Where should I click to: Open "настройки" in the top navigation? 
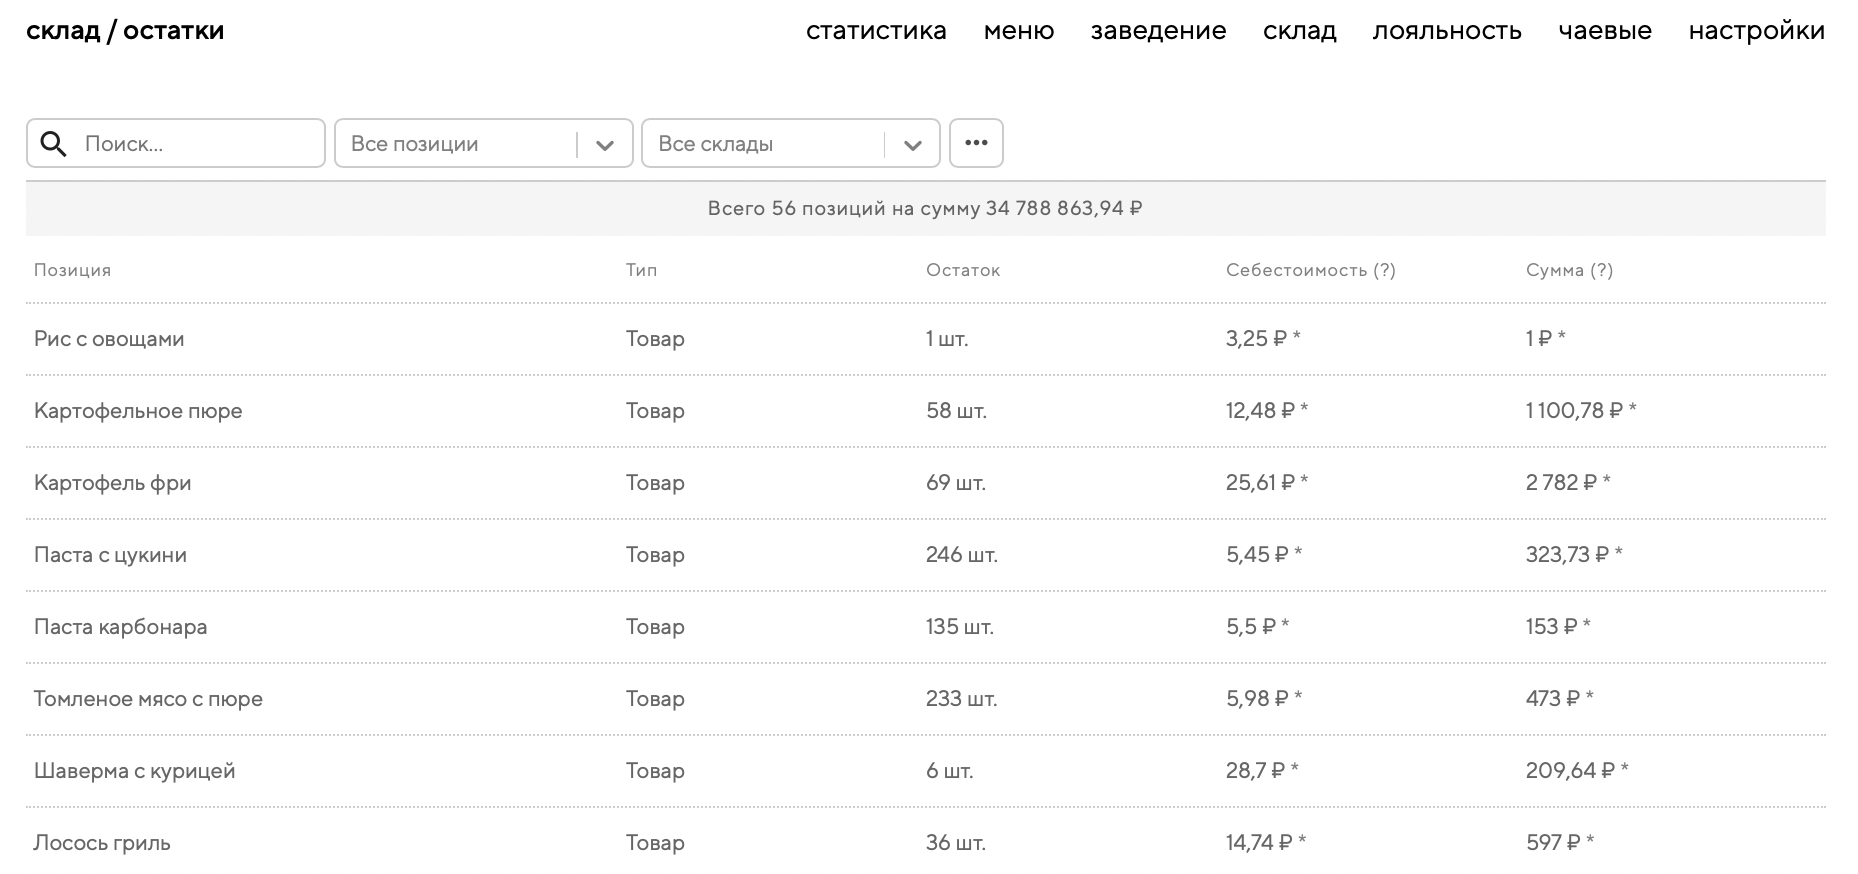[1756, 31]
